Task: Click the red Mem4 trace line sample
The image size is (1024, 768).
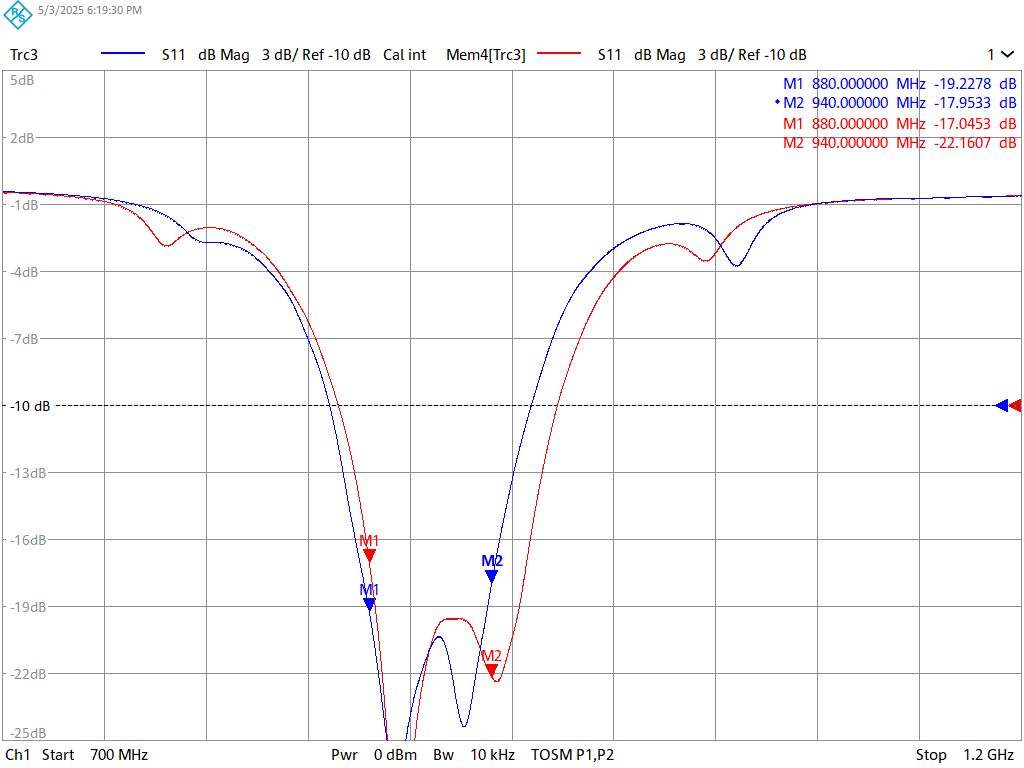Action: point(559,54)
